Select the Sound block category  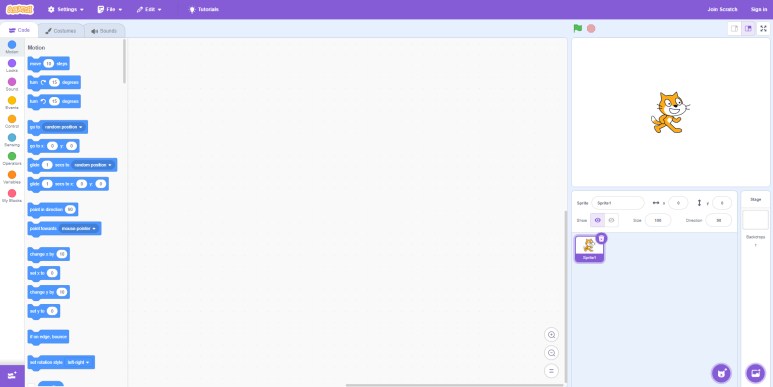point(12,84)
